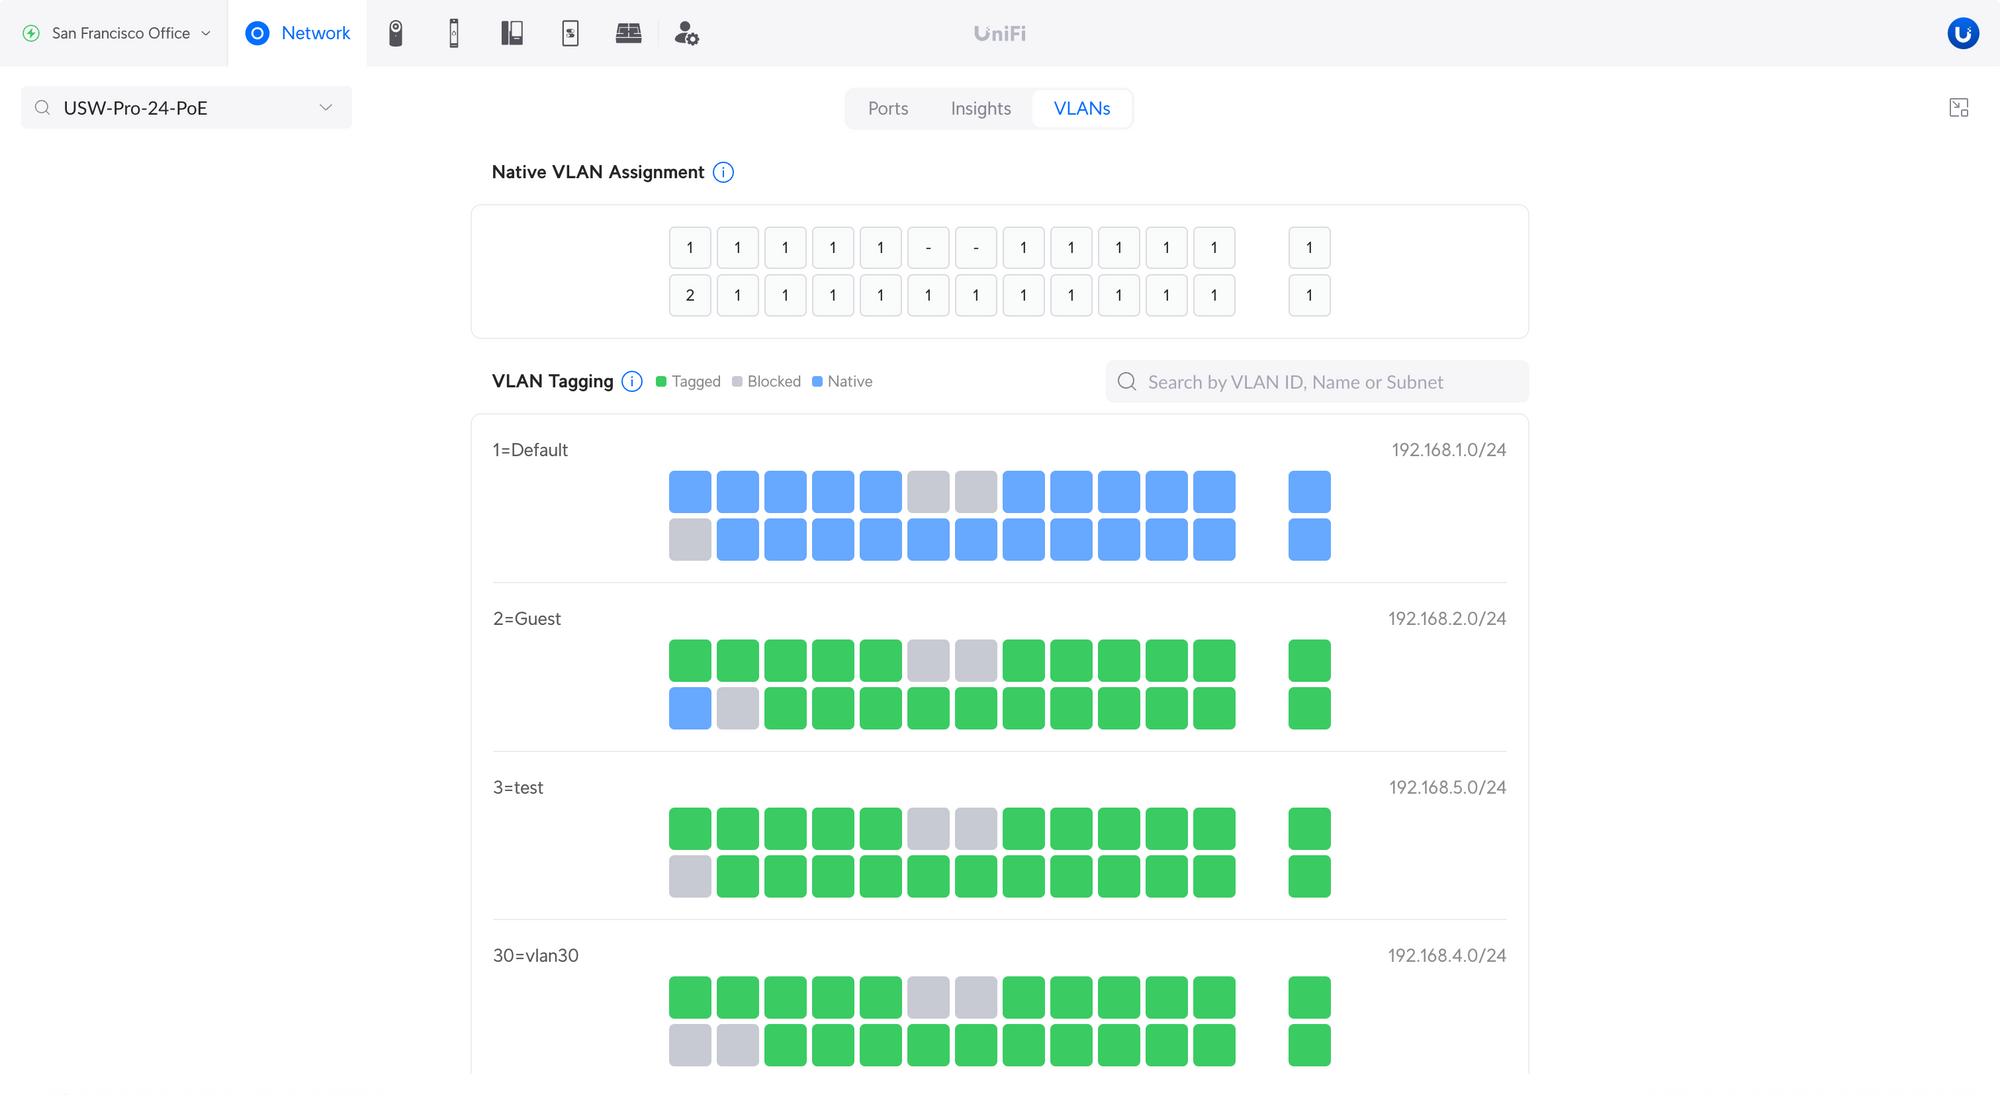Toggle first dash native VLAN port box
The width and height of the screenshot is (2000, 1095).
click(x=928, y=248)
